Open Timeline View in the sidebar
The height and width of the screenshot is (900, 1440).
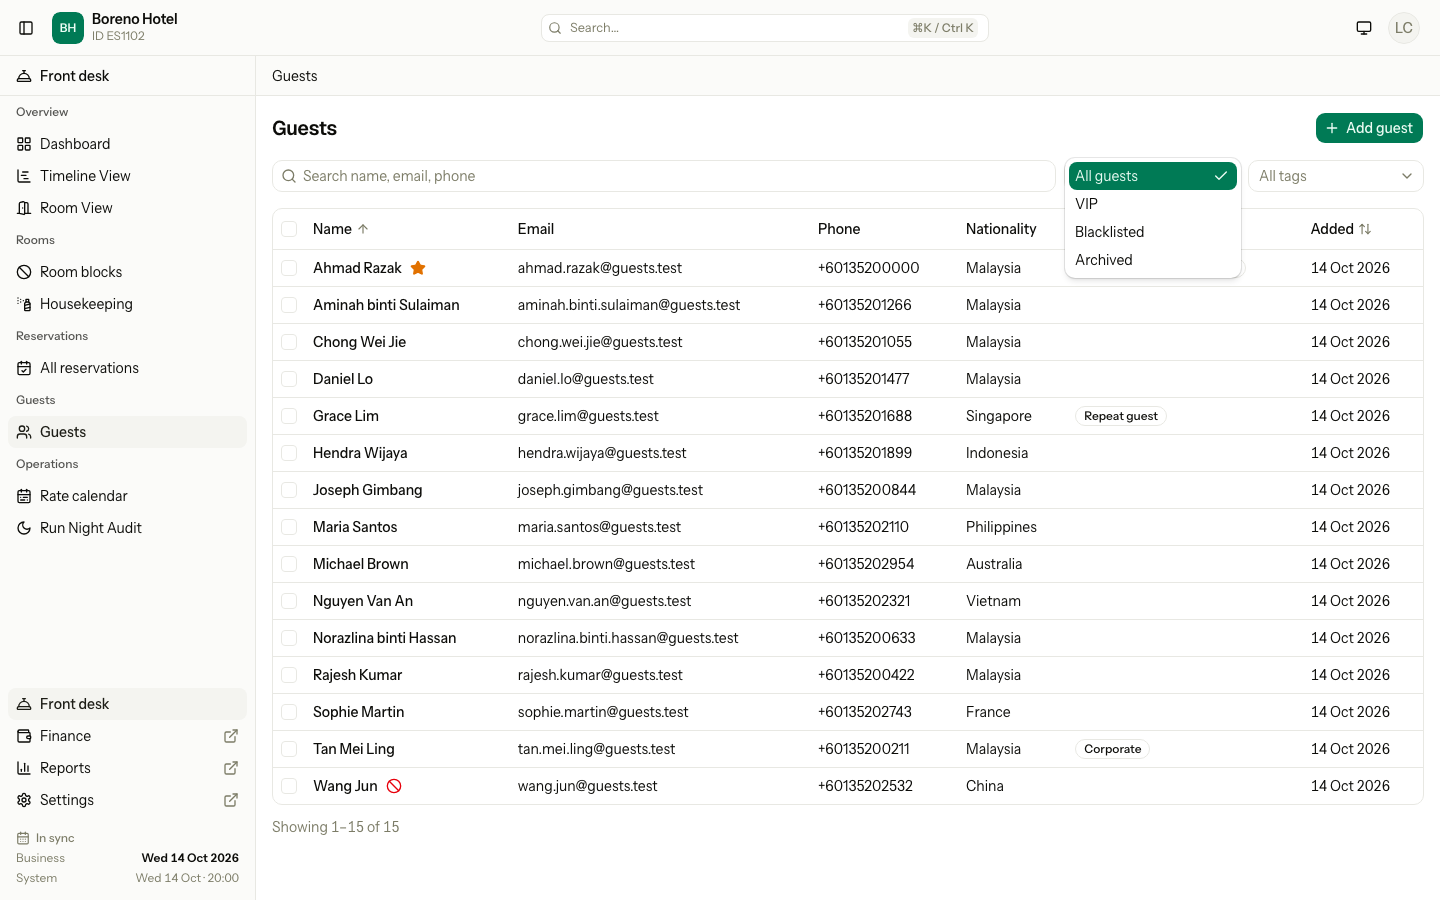(127, 176)
